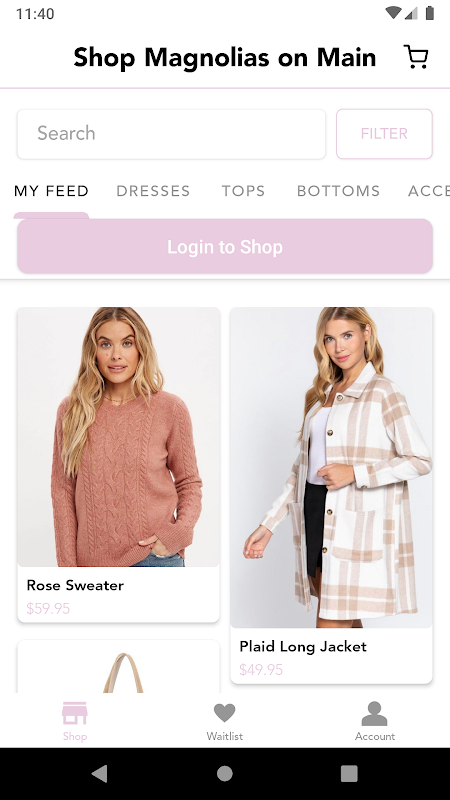Open the Plaid Long Jacket product photo
Viewport: 450px width, 800px height.
coord(331,467)
